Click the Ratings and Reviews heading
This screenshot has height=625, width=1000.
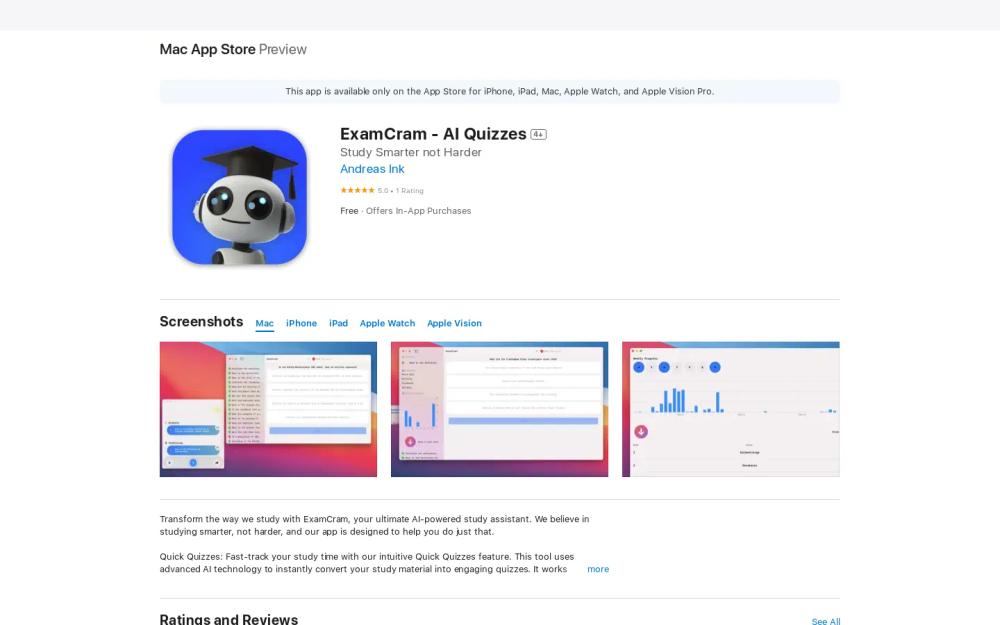(x=228, y=619)
